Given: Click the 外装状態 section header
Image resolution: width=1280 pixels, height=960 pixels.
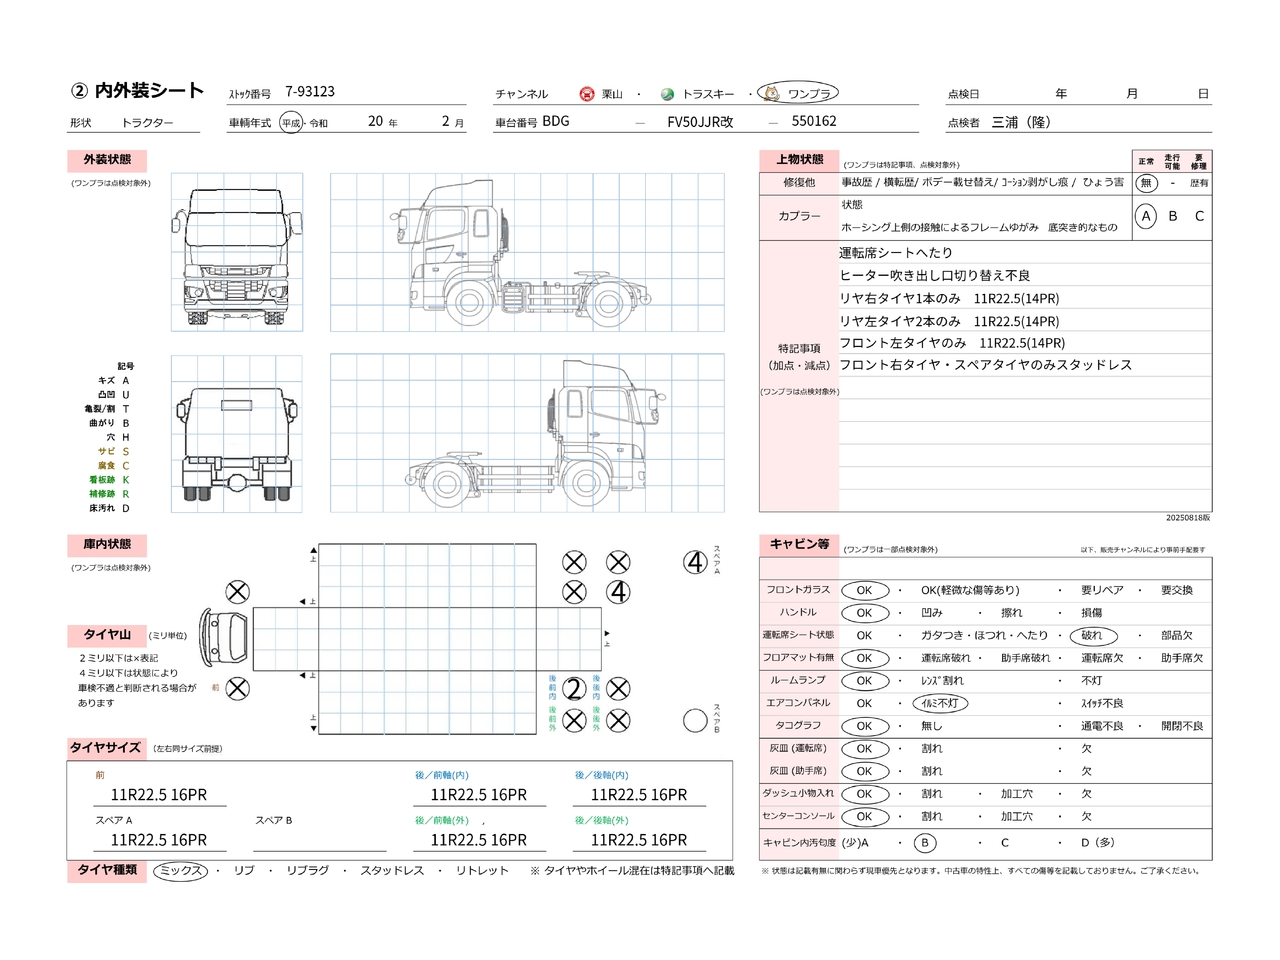Looking at the screenshot, I should click(x=107, y=160).
